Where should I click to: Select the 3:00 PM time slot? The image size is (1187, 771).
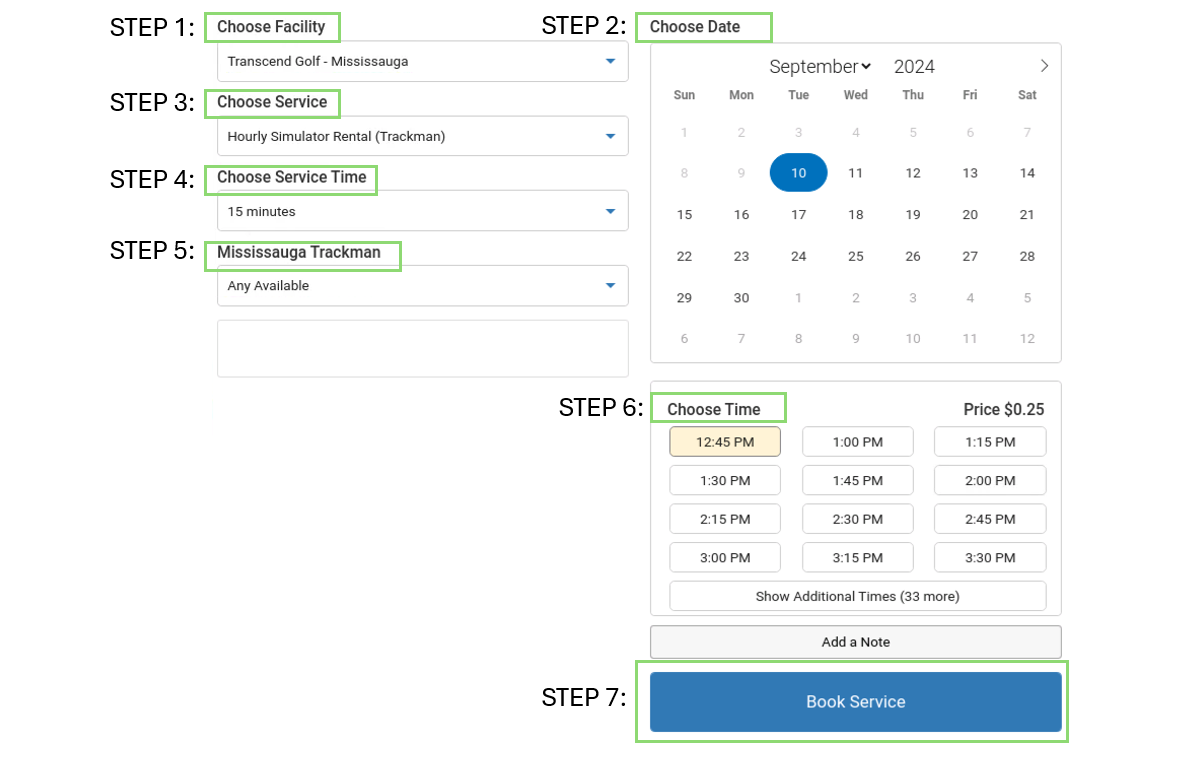pyautogui.click(x=724, y=557)
